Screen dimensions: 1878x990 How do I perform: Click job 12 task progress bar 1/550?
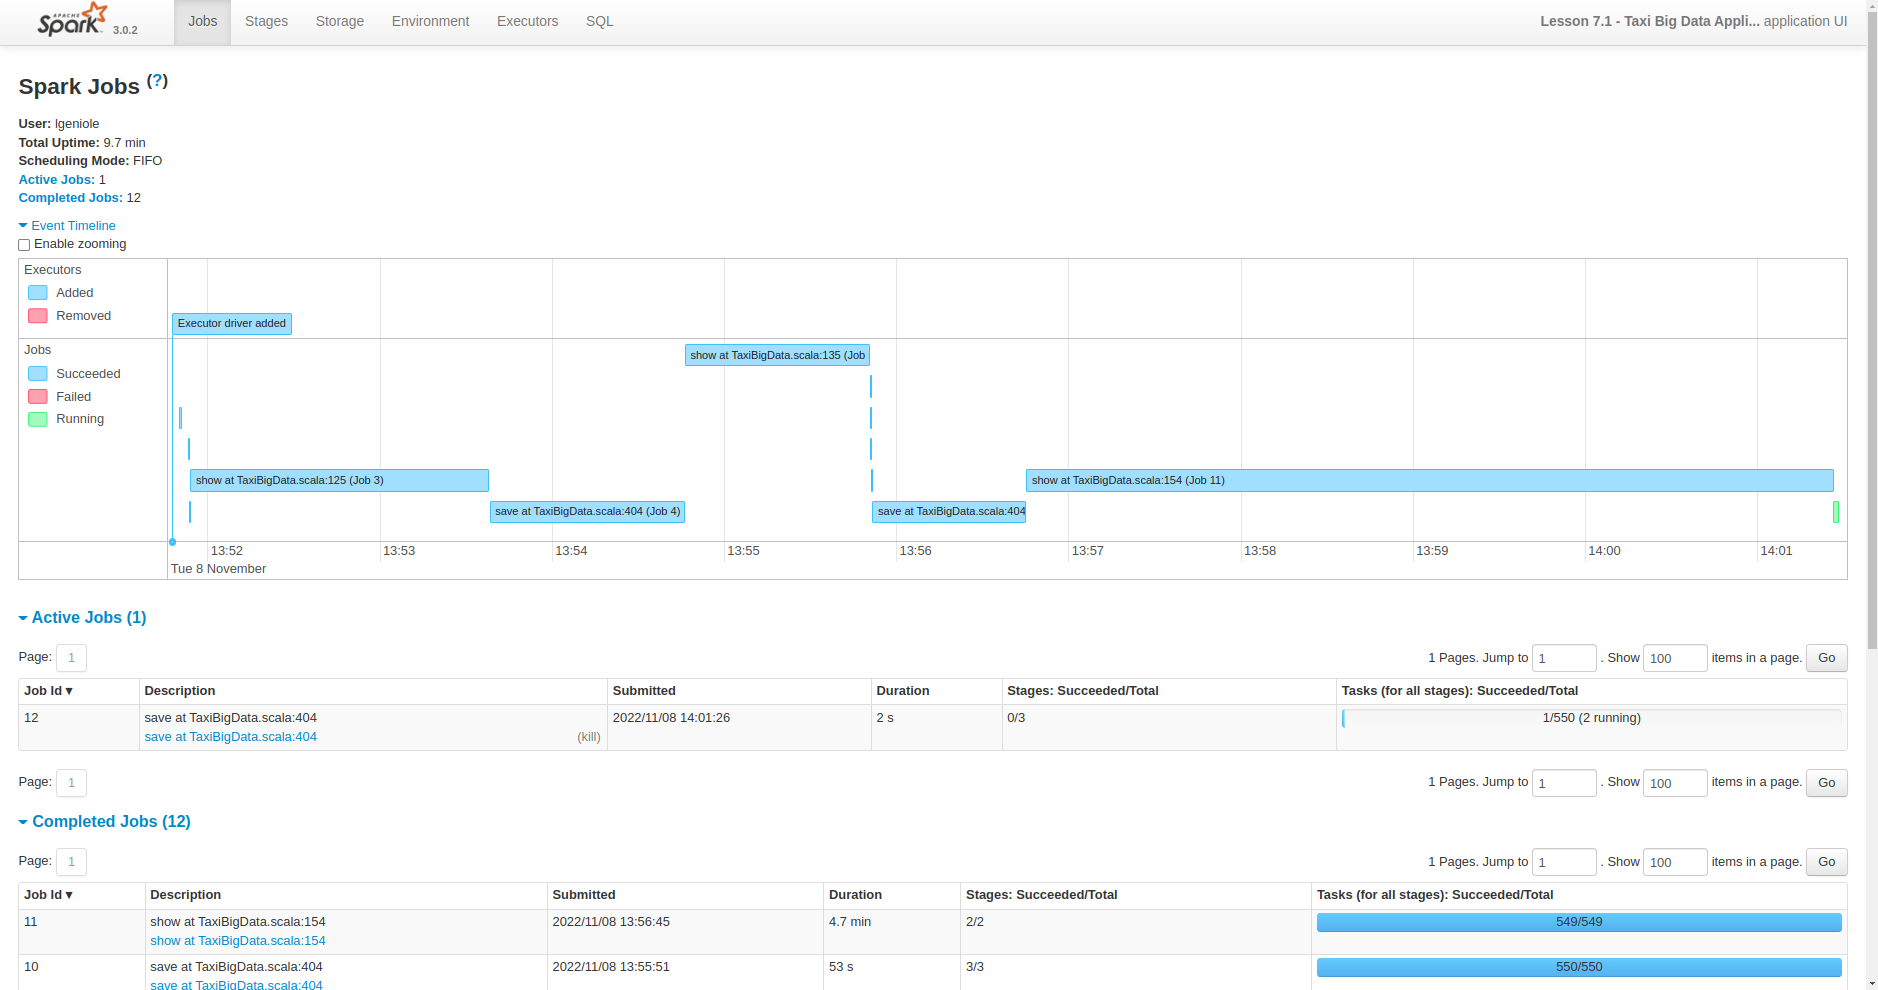pos(1591,718)
